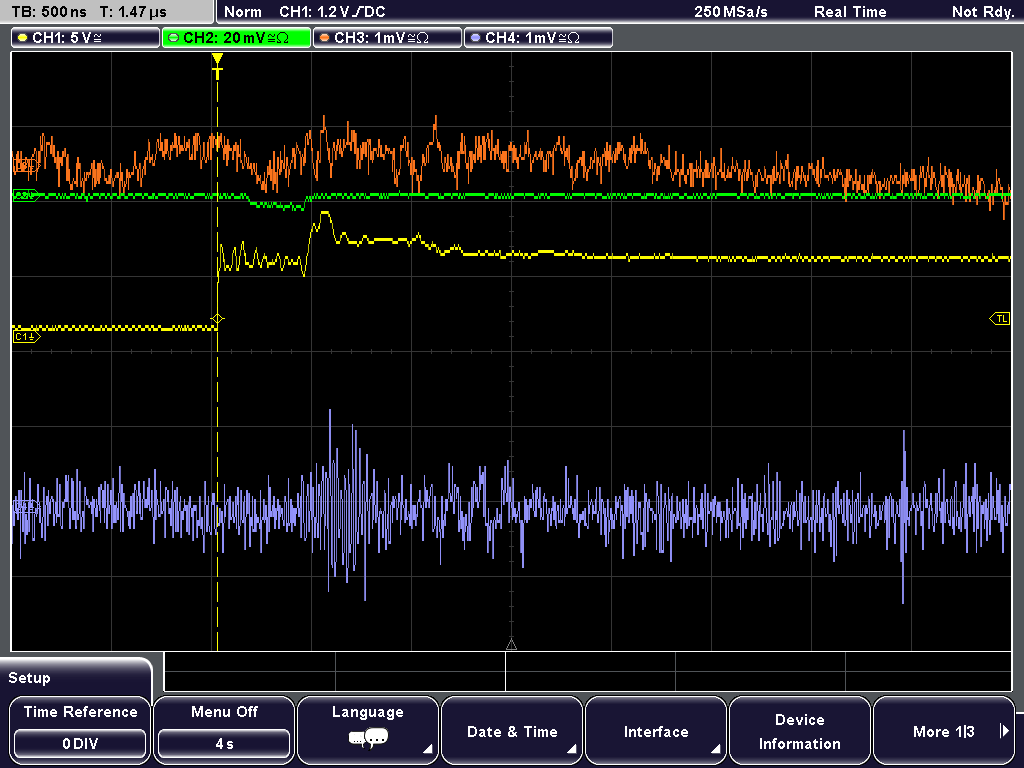Click the 4 s menu off value
1024x768 pixels.
click(224, 744)
